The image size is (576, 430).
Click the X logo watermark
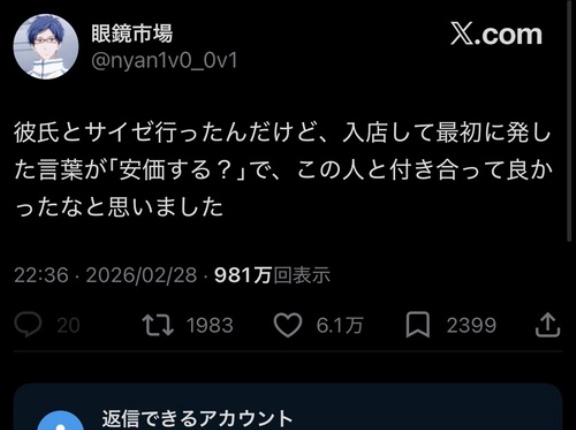click(x=496, y=35)
